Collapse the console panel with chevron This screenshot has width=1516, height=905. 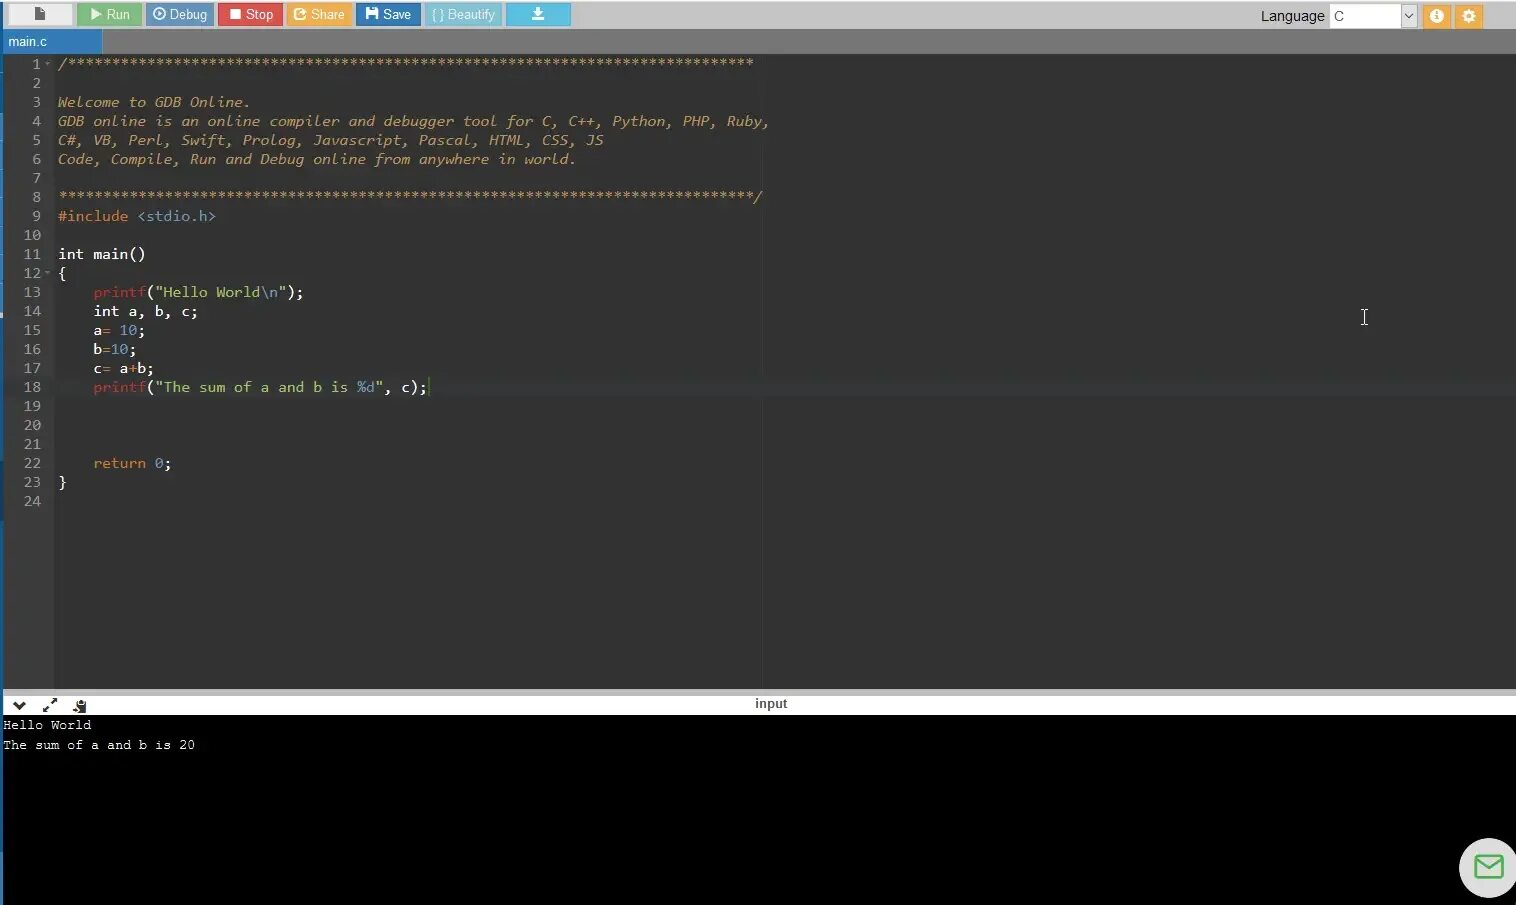(19, 705)
